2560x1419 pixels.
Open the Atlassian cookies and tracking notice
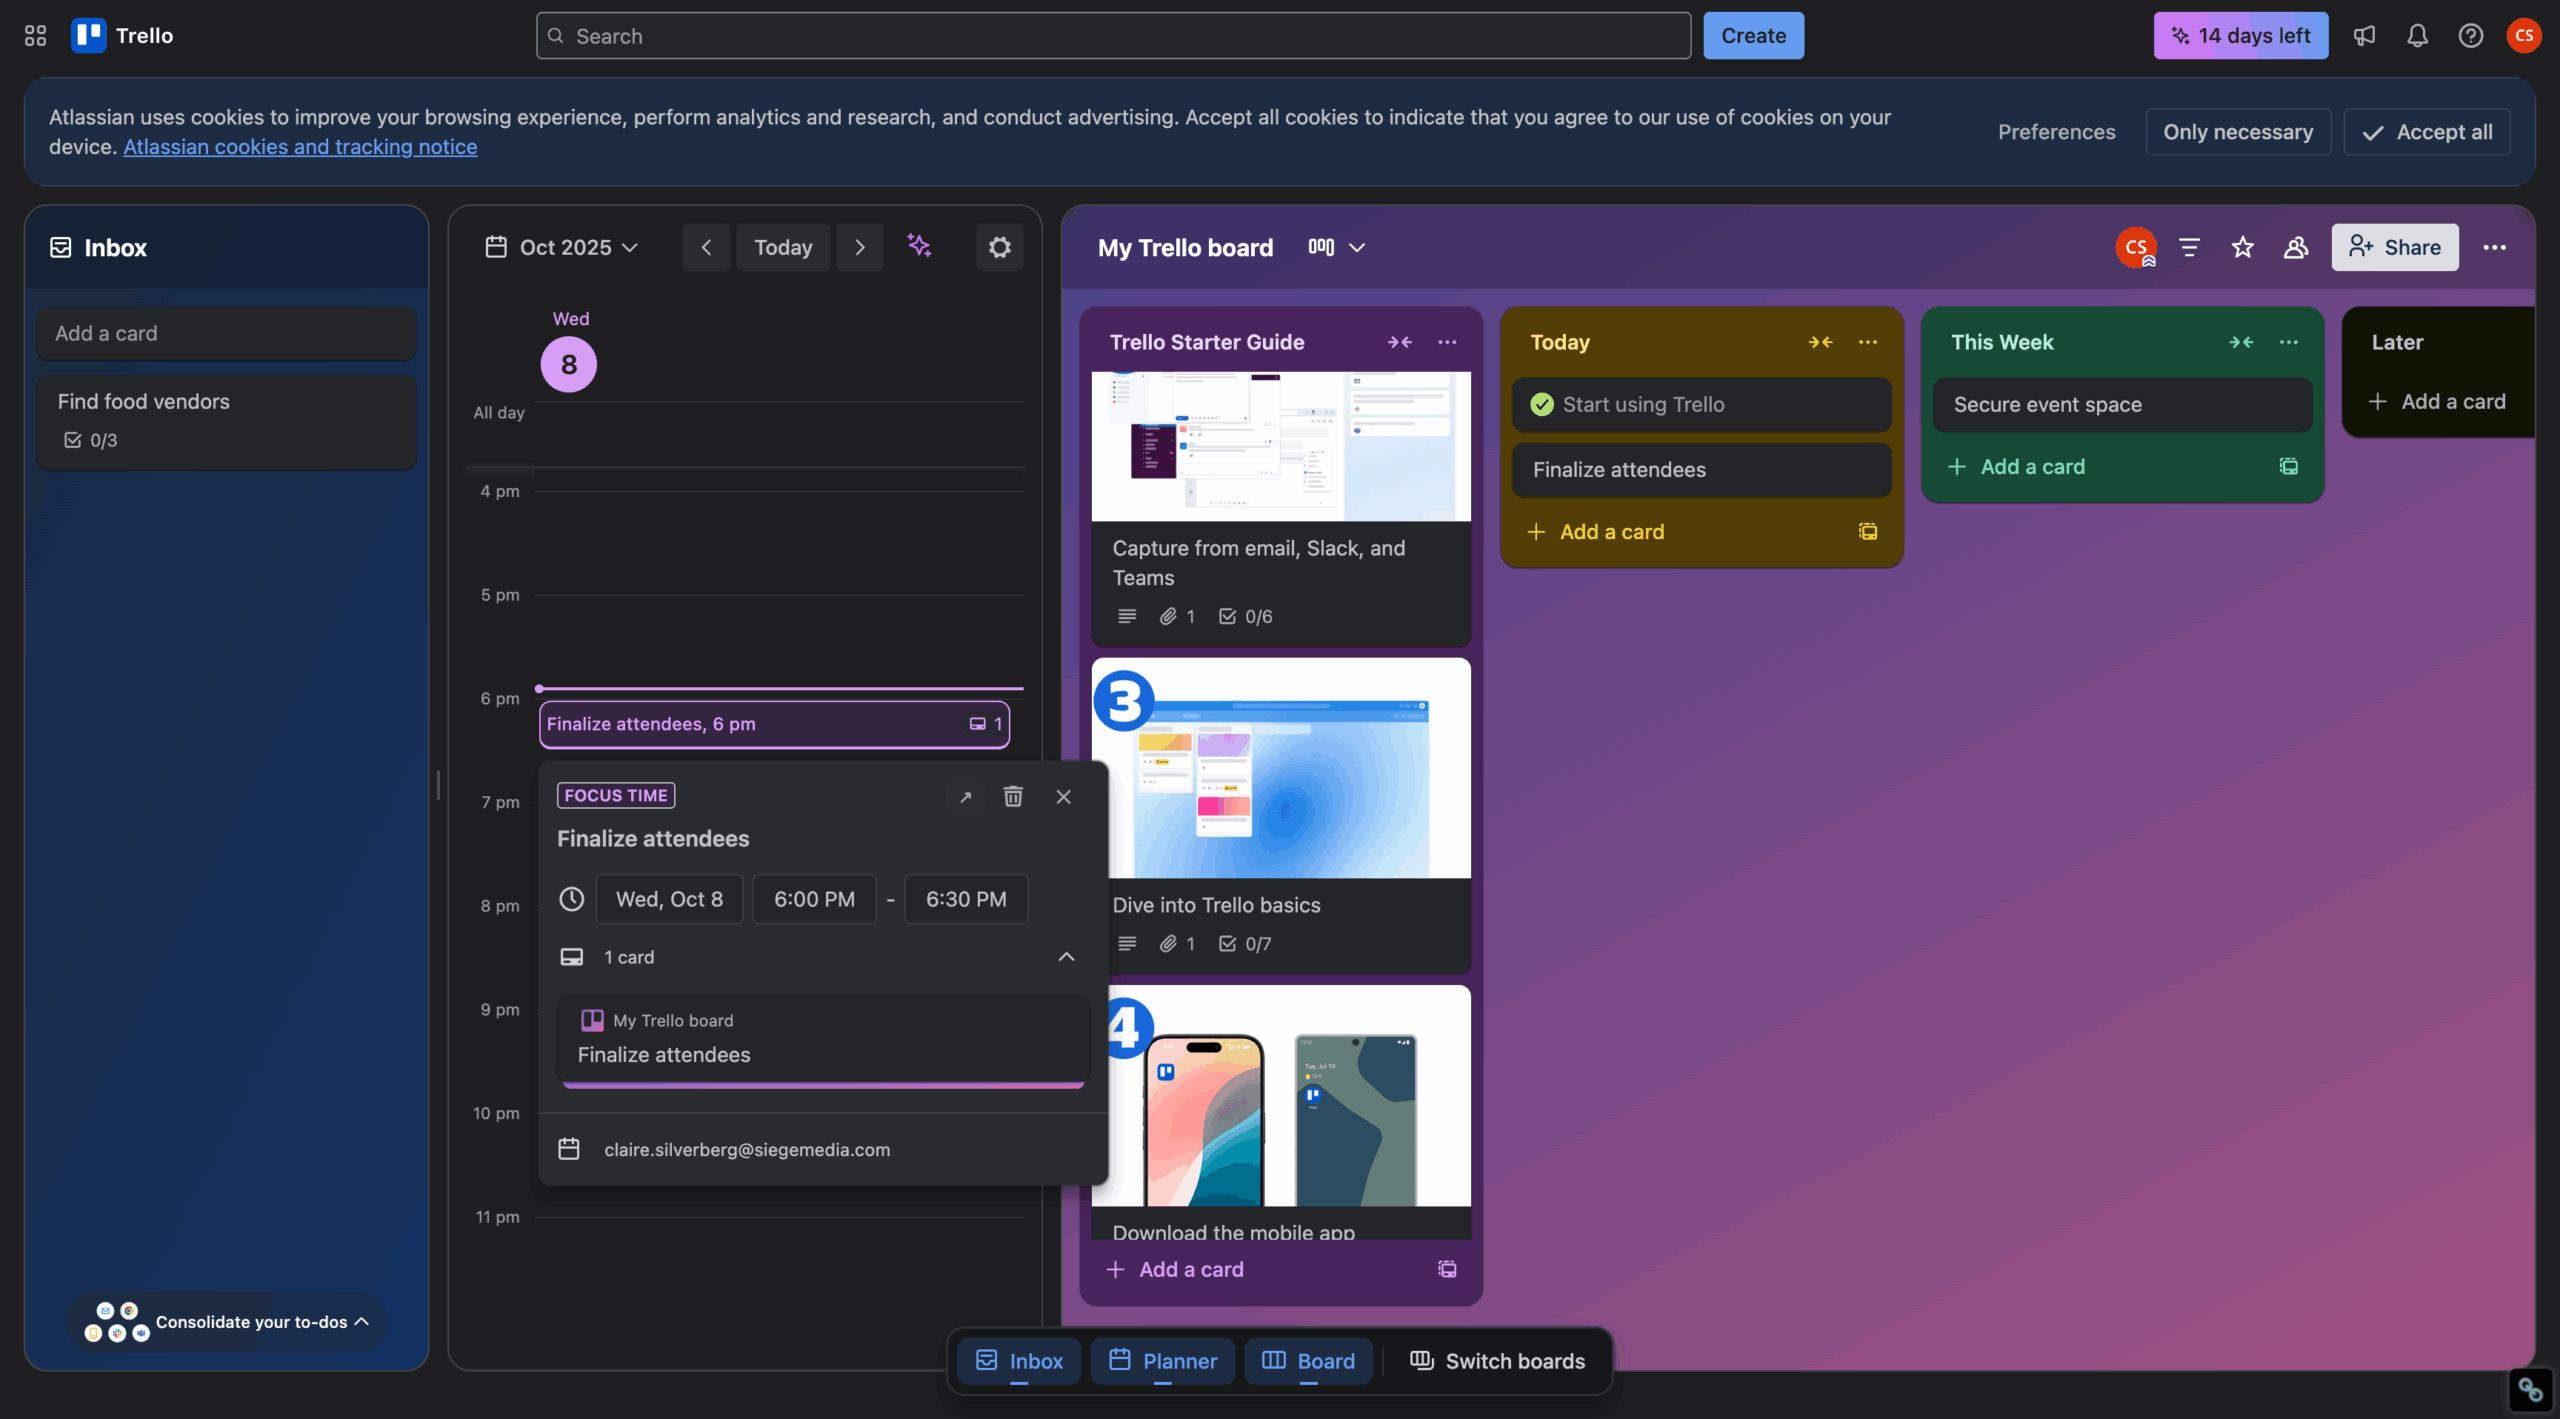(x=300, y=146)
